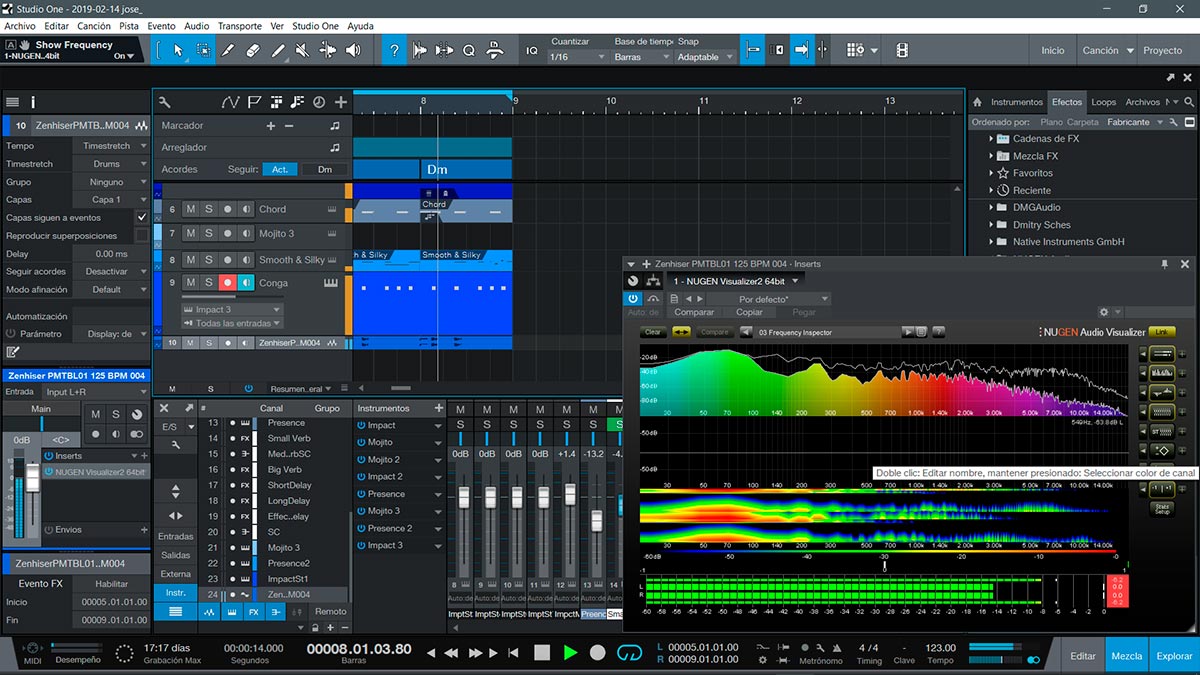Expand the Cadenas de FX folder
The image size is (1200, 675).
(992, 139)
